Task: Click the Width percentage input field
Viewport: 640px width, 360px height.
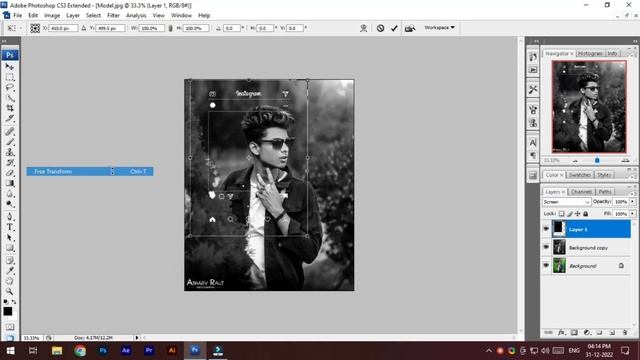Action: click(x=151, y=28)
